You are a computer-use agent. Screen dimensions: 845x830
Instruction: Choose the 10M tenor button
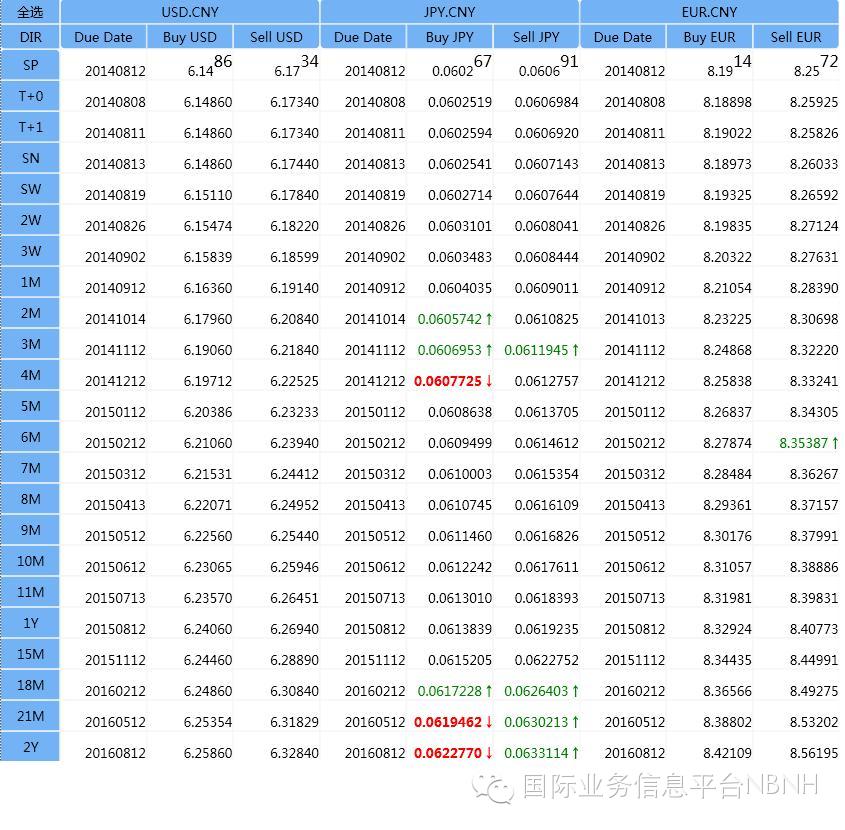30,561
